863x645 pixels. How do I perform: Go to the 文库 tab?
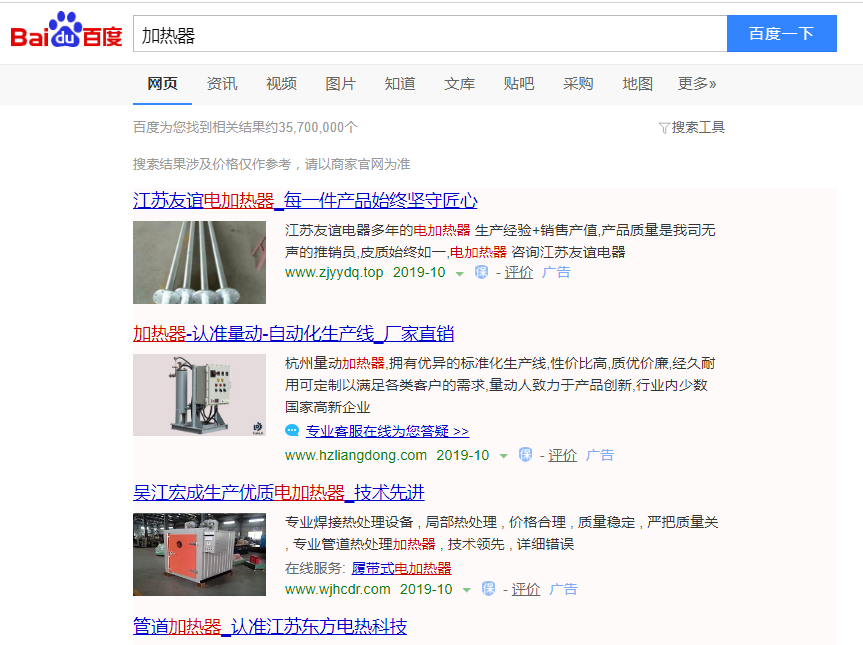coord(460,84)
